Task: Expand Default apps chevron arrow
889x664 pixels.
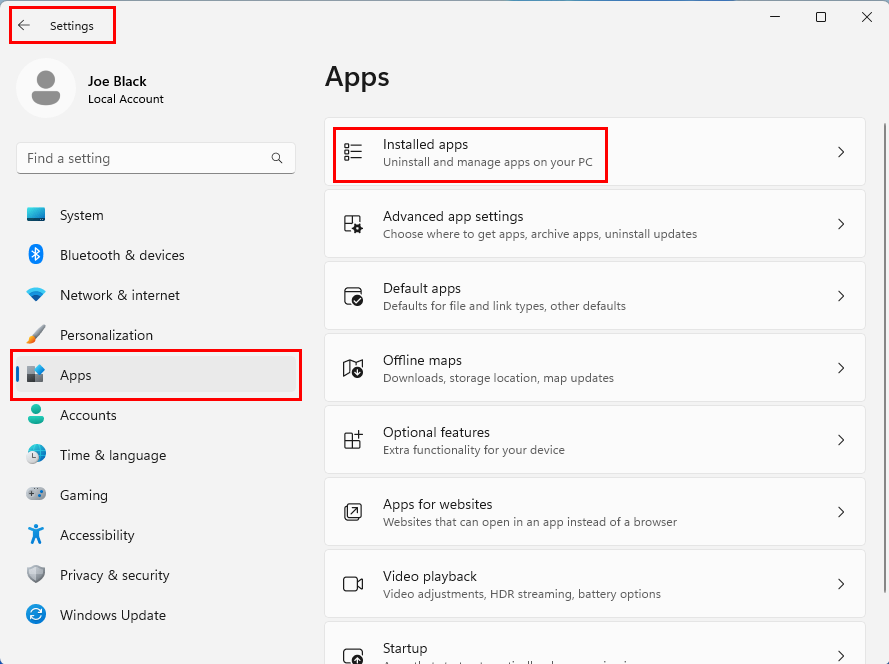Action: [x=841, y=296]
